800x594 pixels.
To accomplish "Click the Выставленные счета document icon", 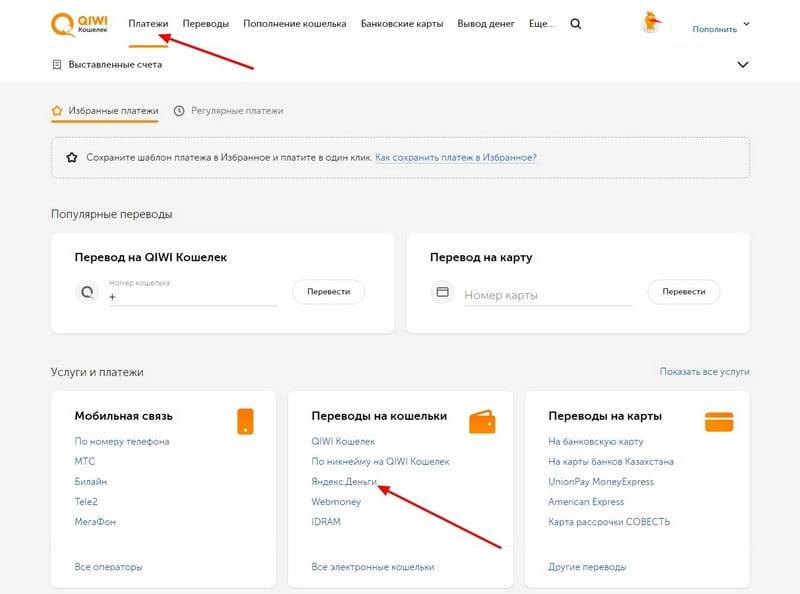I will (57, 65).
